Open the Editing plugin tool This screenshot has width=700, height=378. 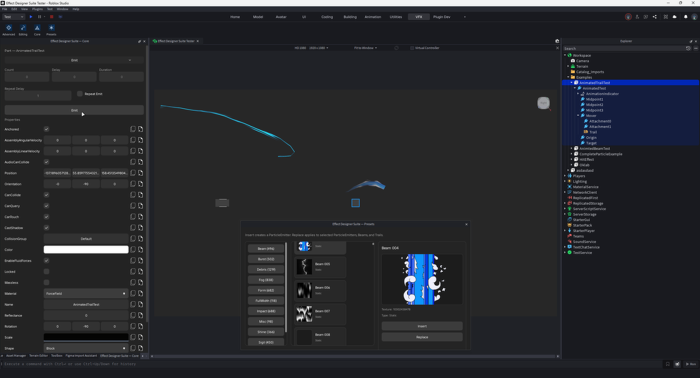(x=23, y=29)
